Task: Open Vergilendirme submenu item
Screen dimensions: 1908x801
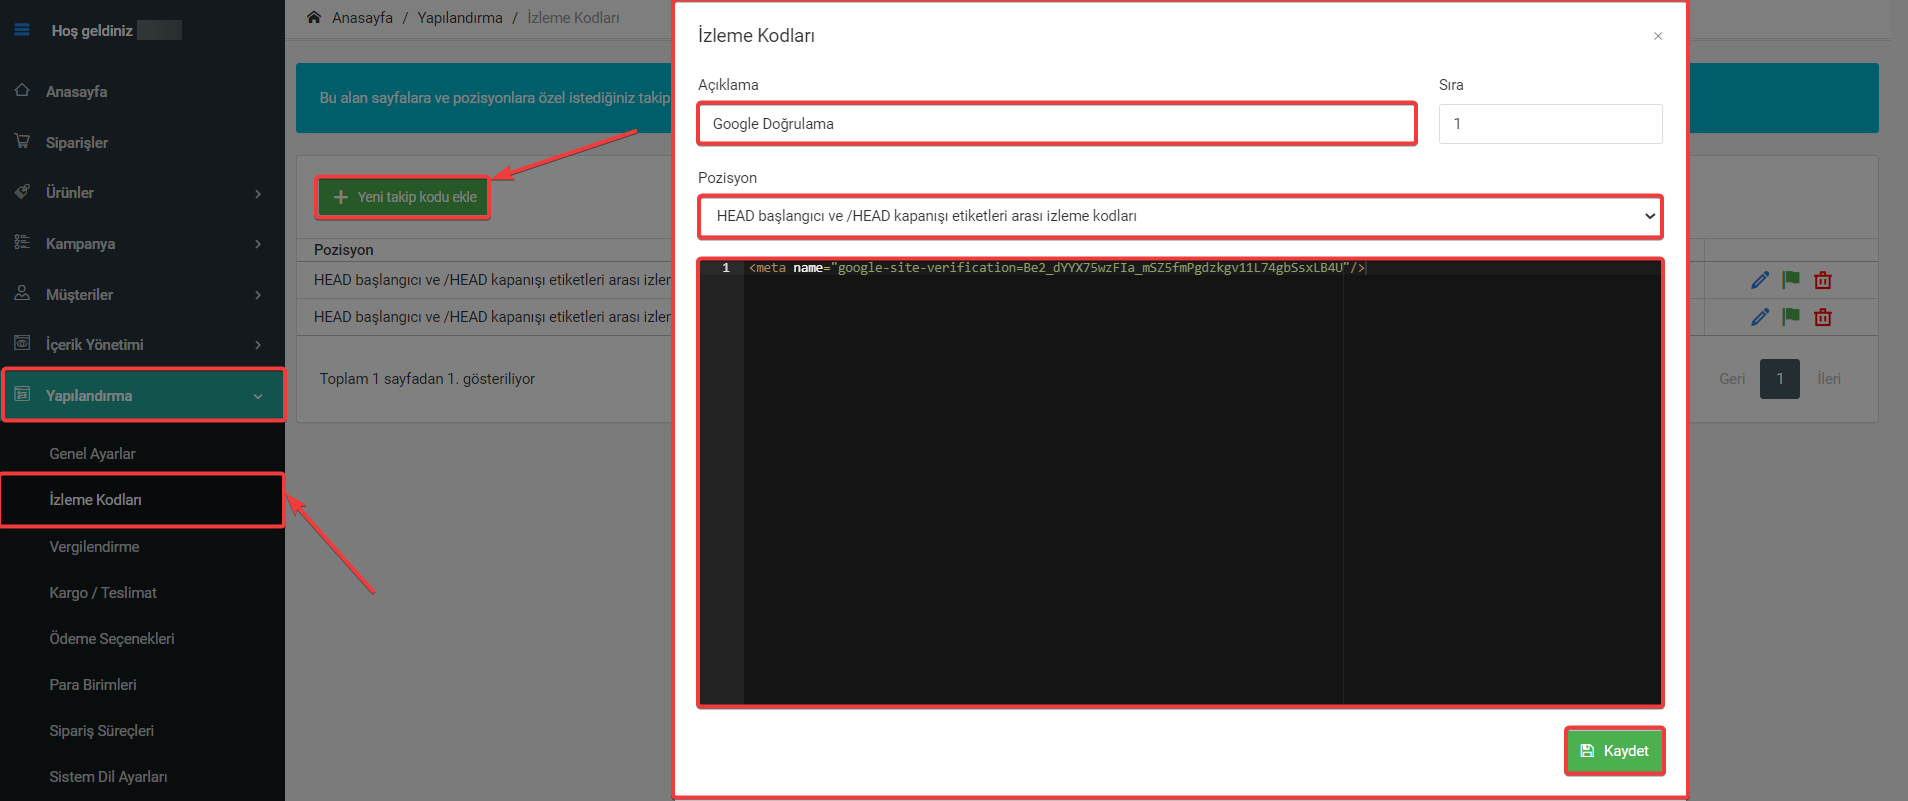Action: [x=94, y=547]
